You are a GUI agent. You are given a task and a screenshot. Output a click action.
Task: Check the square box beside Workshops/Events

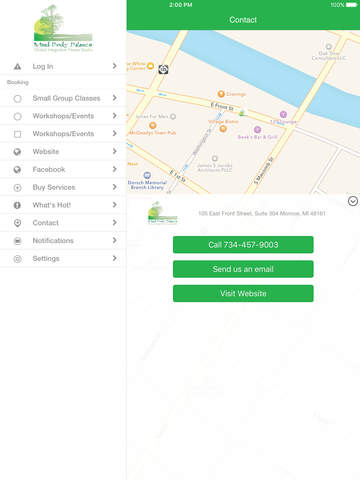pos(17,134)
